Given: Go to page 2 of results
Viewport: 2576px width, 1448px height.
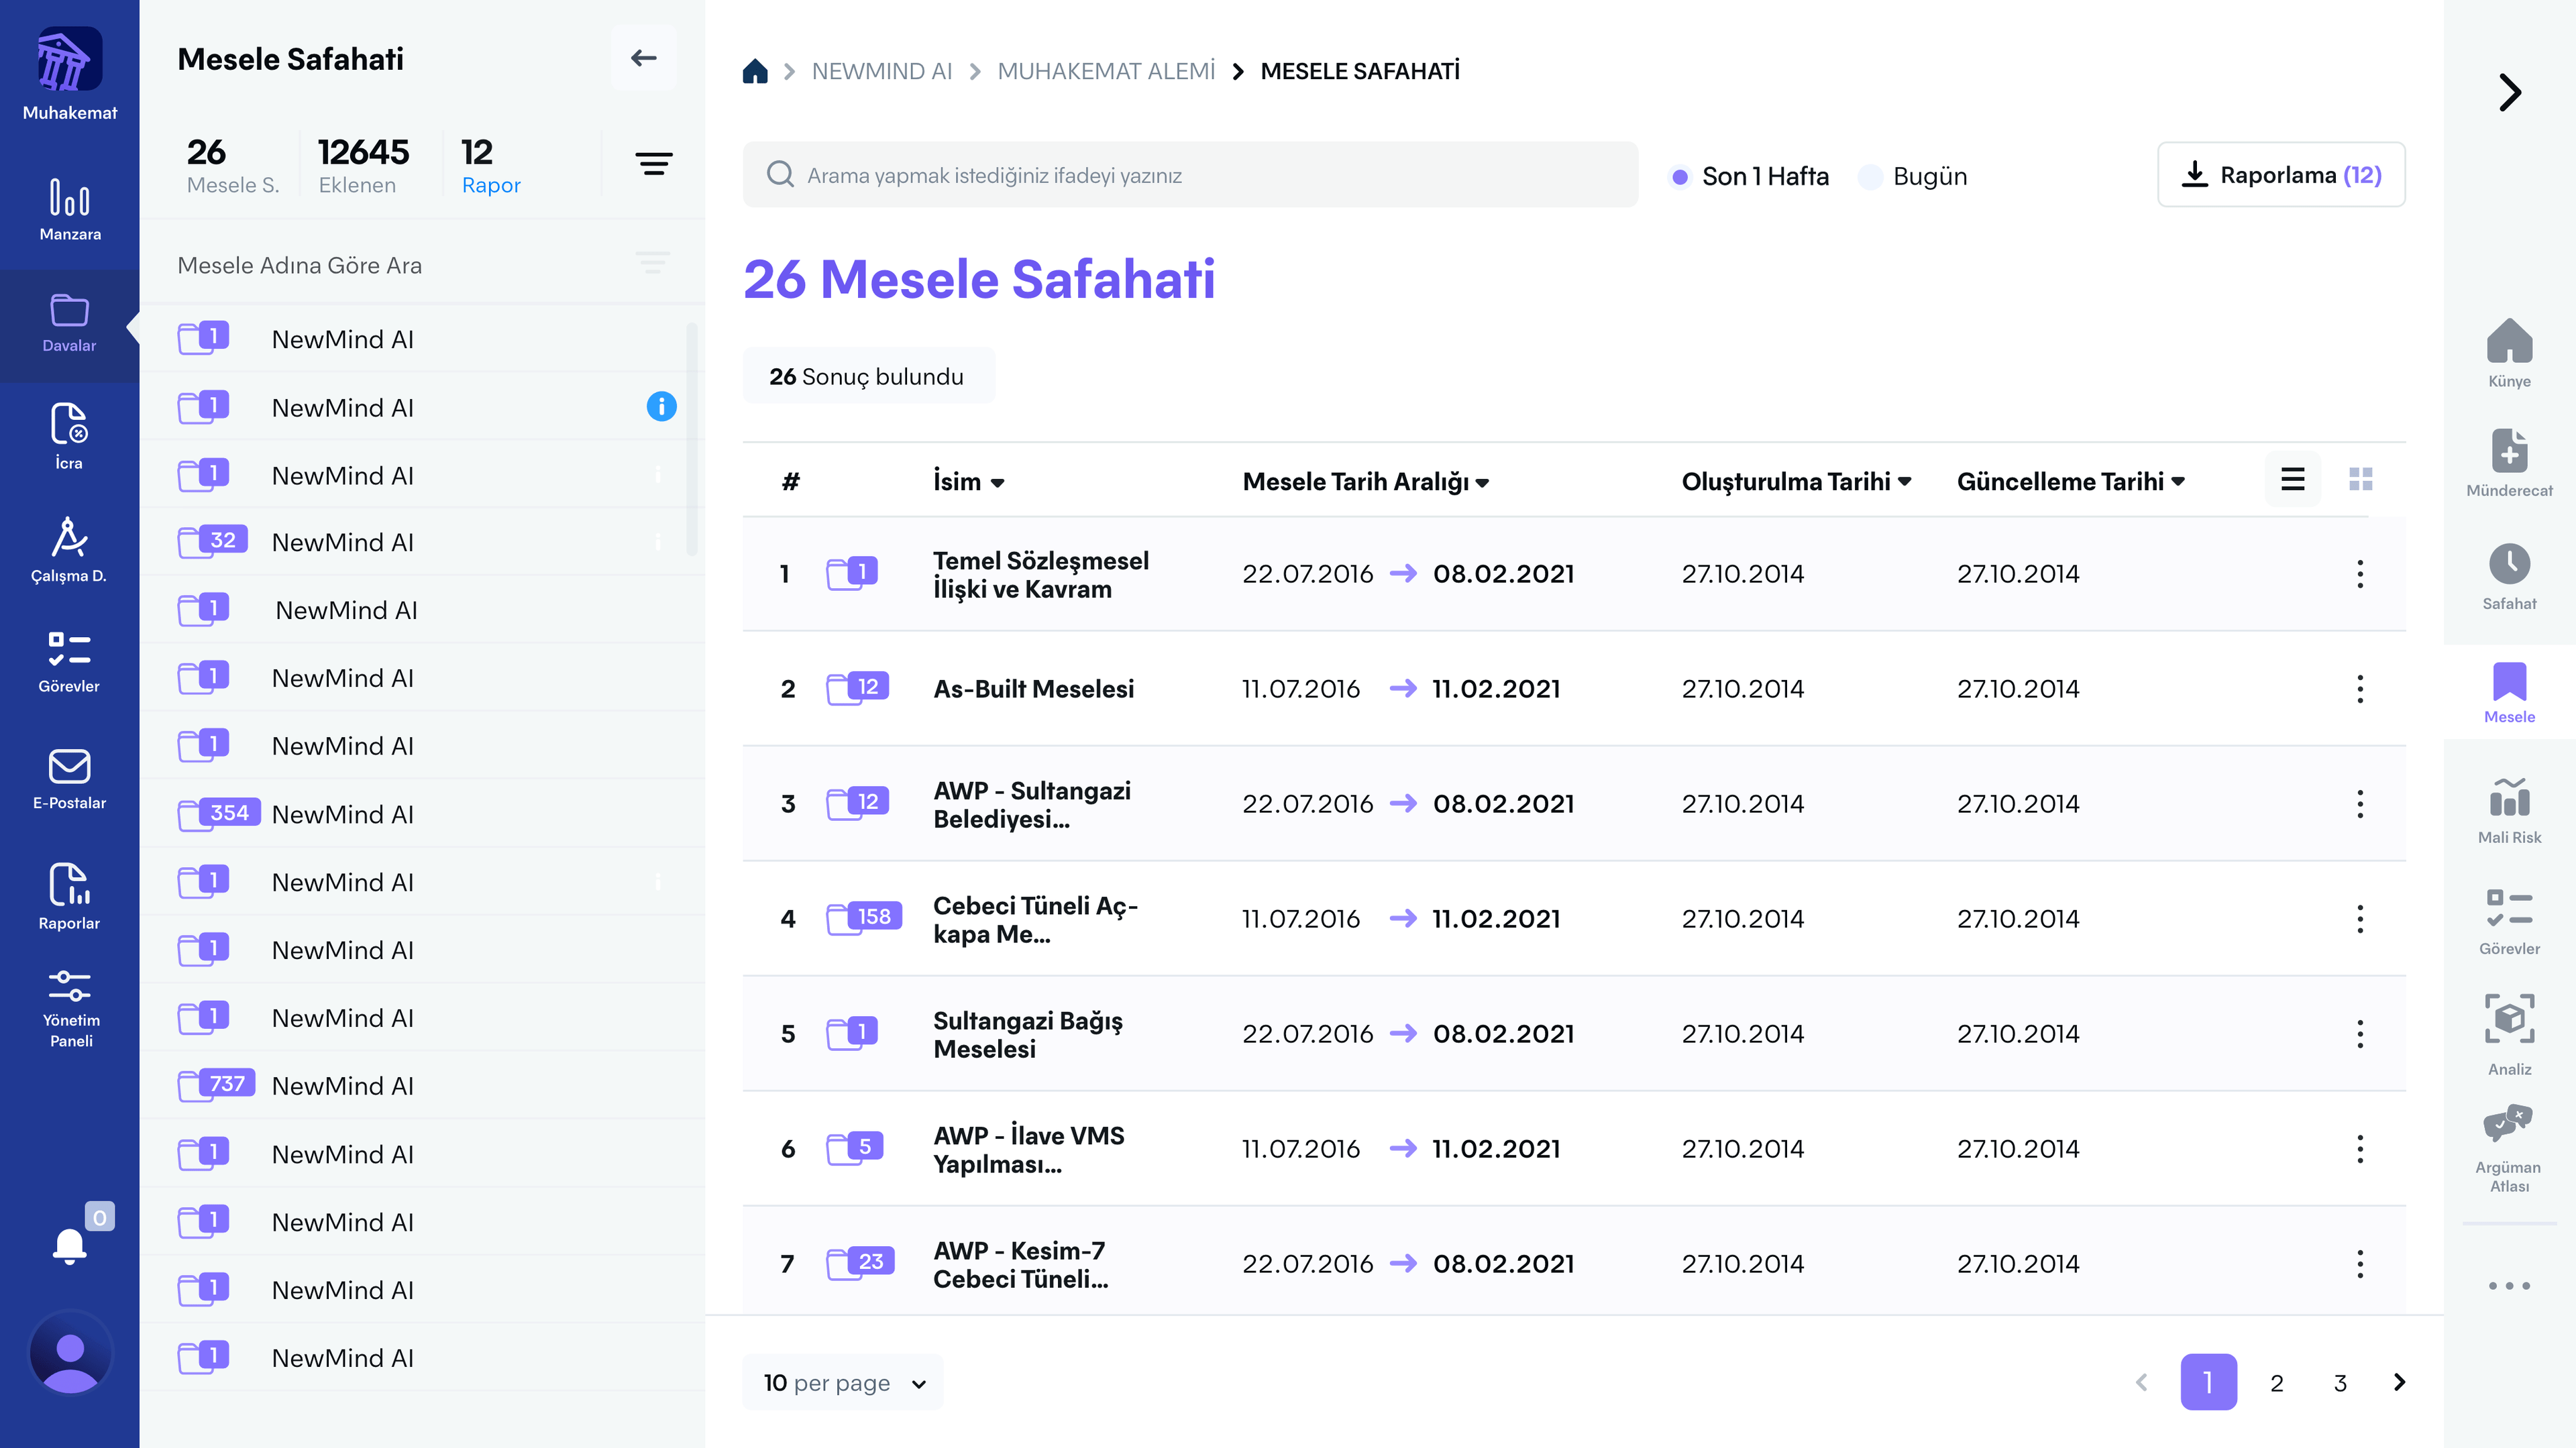Looking at the screenshot, I should [x=2276, y=1382].
